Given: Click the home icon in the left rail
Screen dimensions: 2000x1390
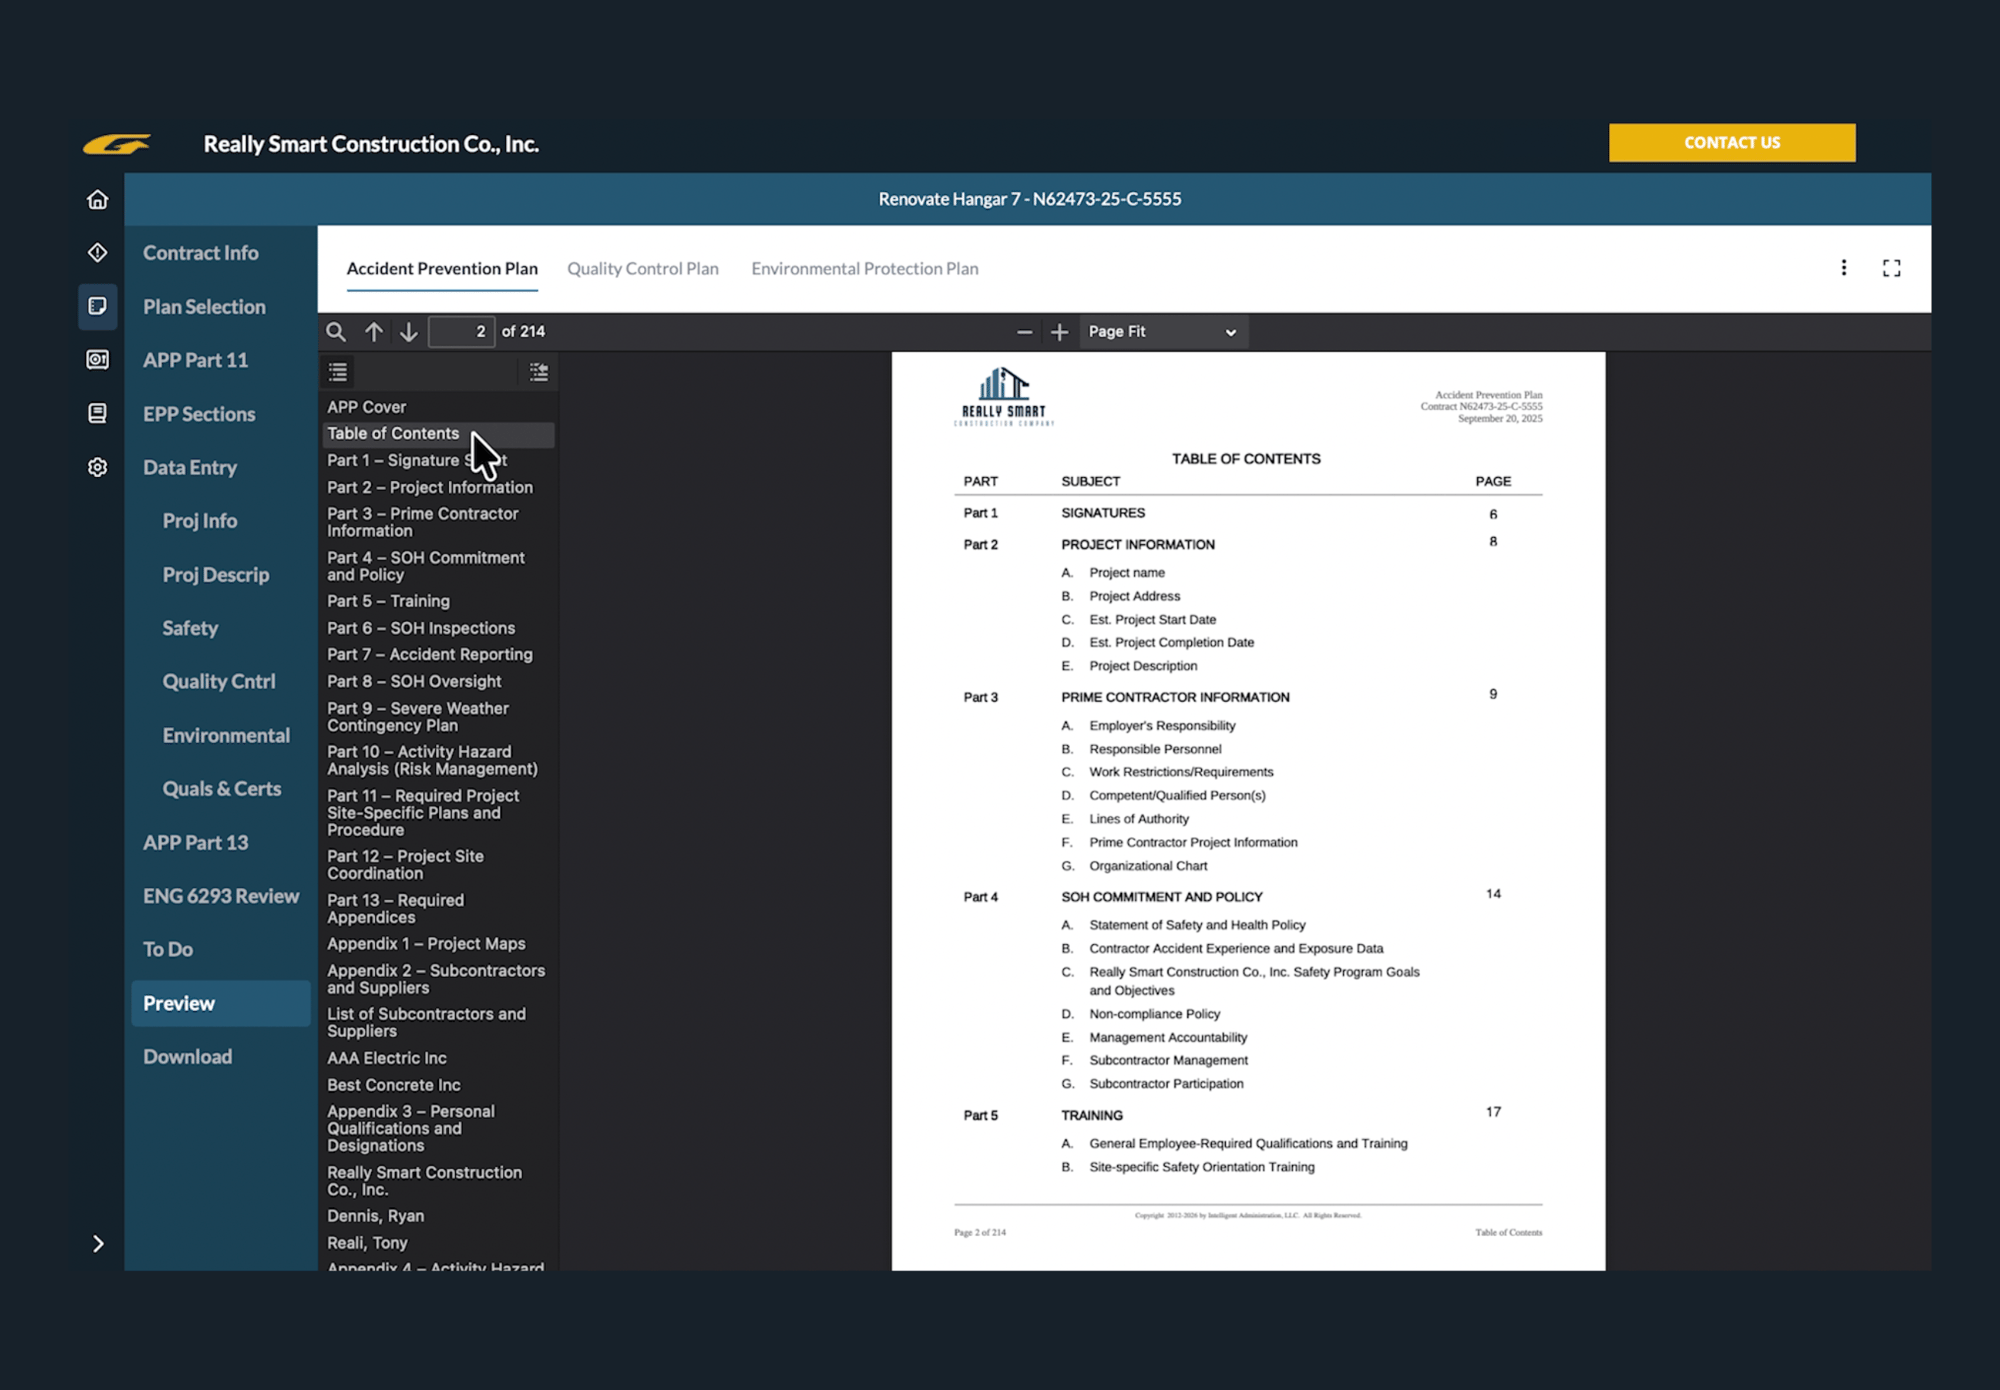Looking at the screenshot, I should [97, 199].
